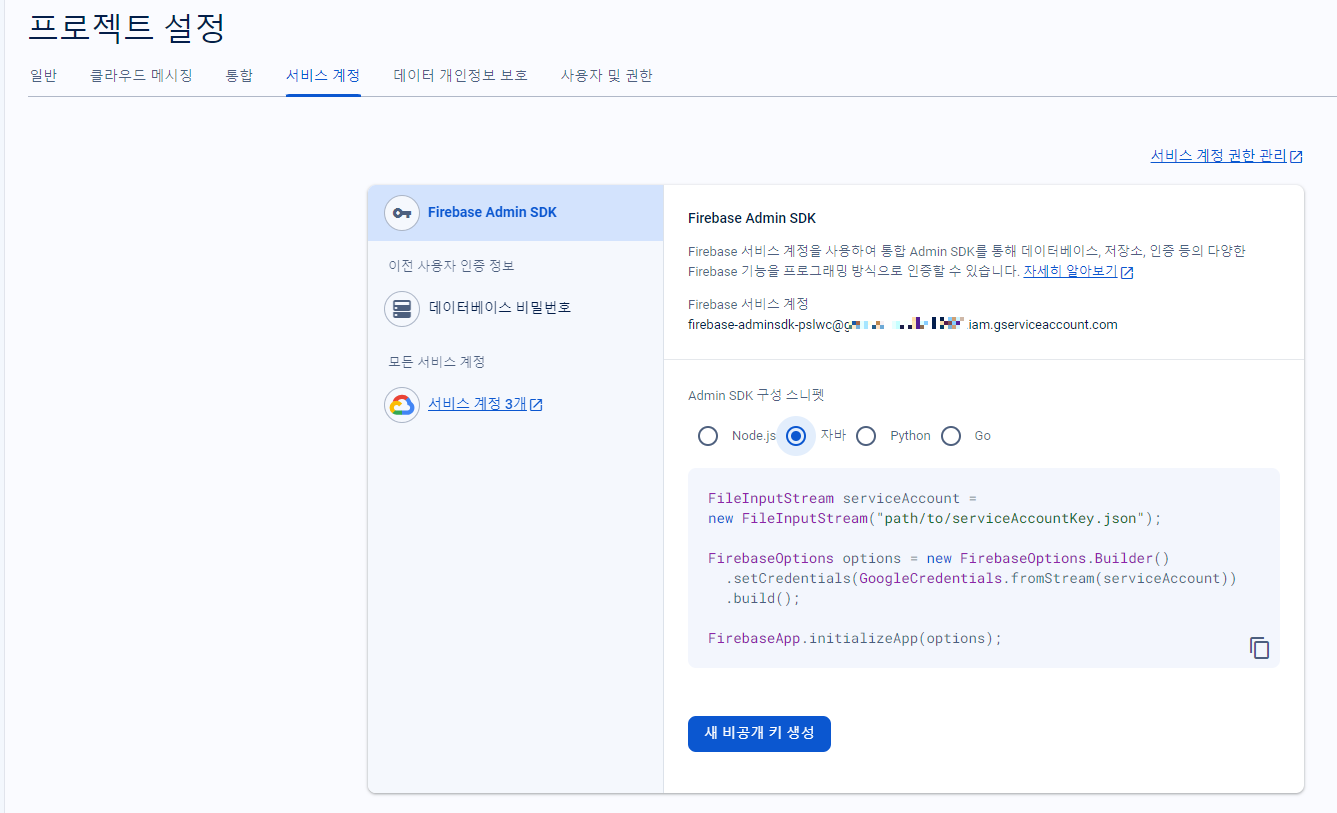Click the database icon beside 데이터베이스 비밀번호

click(x=402, y=309)
